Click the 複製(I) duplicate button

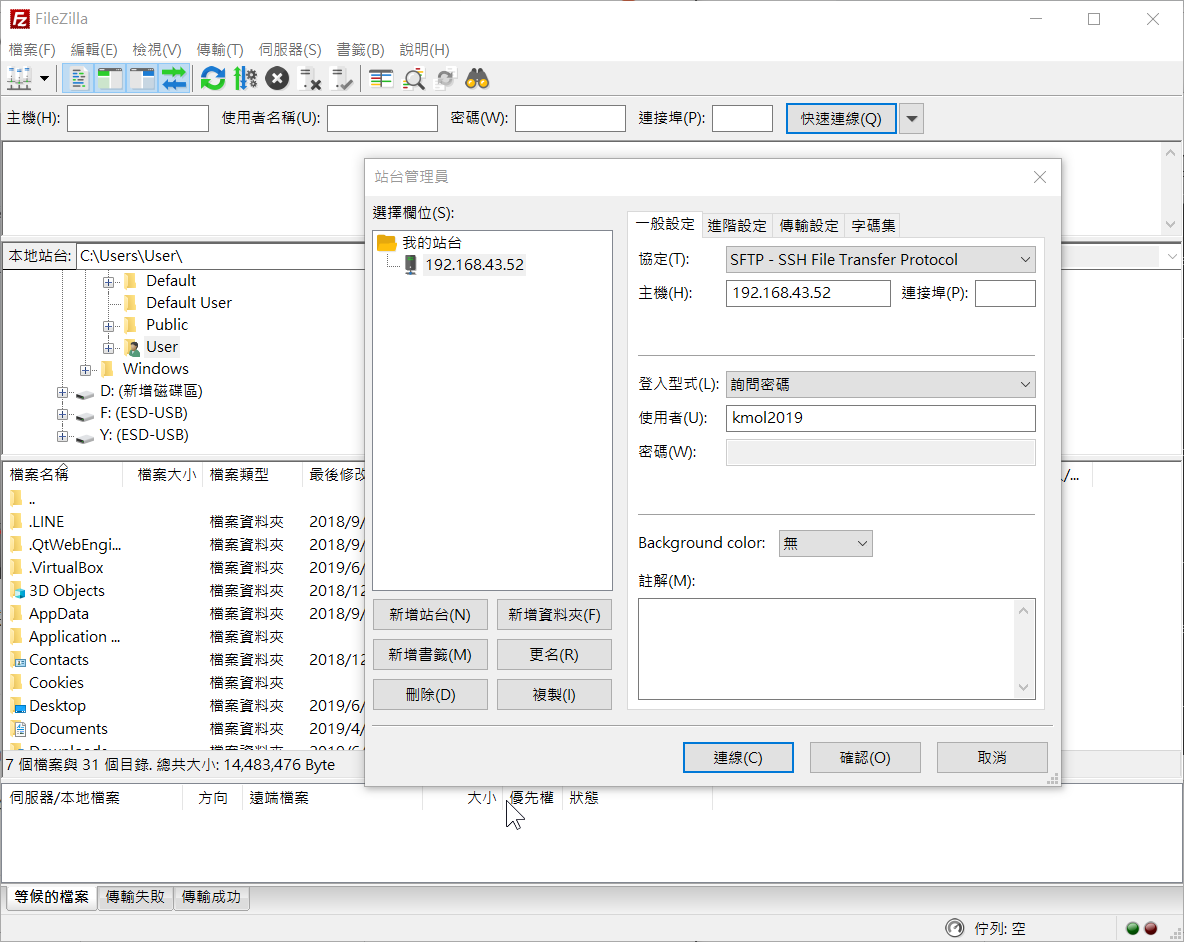tap(554, 694)
